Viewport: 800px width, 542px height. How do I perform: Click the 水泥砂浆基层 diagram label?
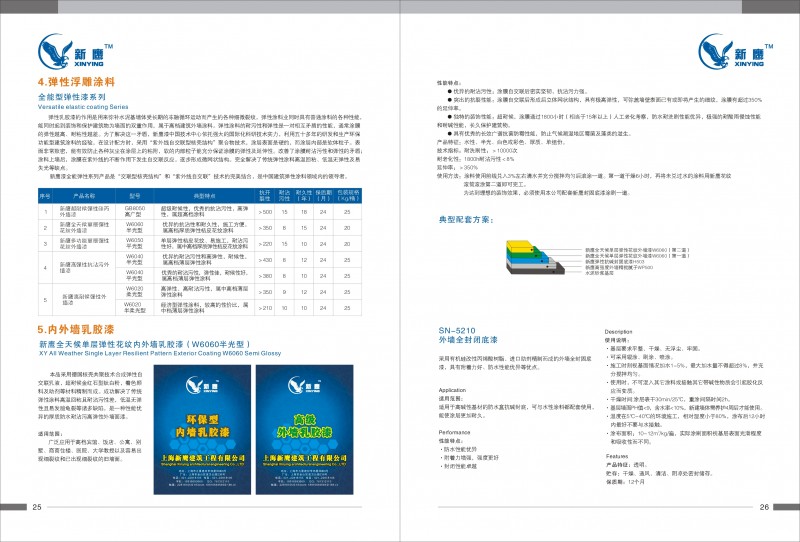[x=599, y=273]
